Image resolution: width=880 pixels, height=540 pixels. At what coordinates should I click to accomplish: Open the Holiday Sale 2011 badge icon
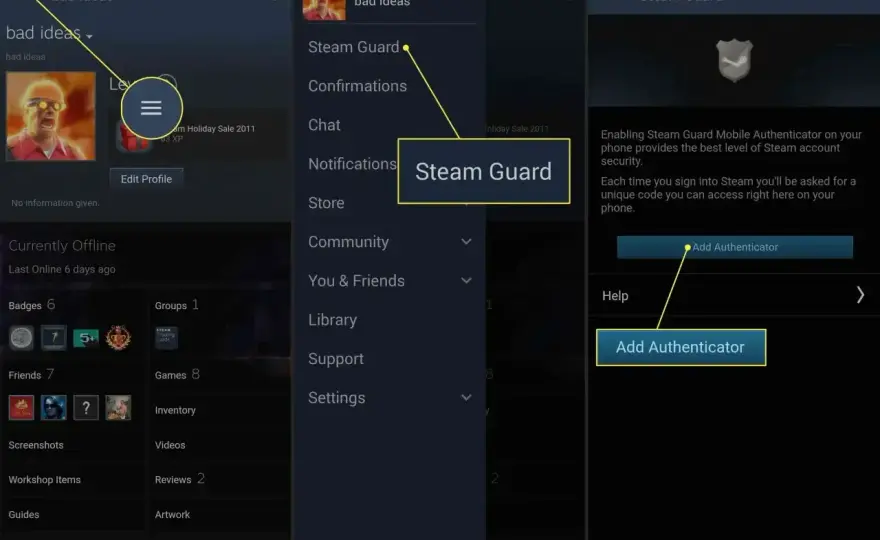point(133,138)
